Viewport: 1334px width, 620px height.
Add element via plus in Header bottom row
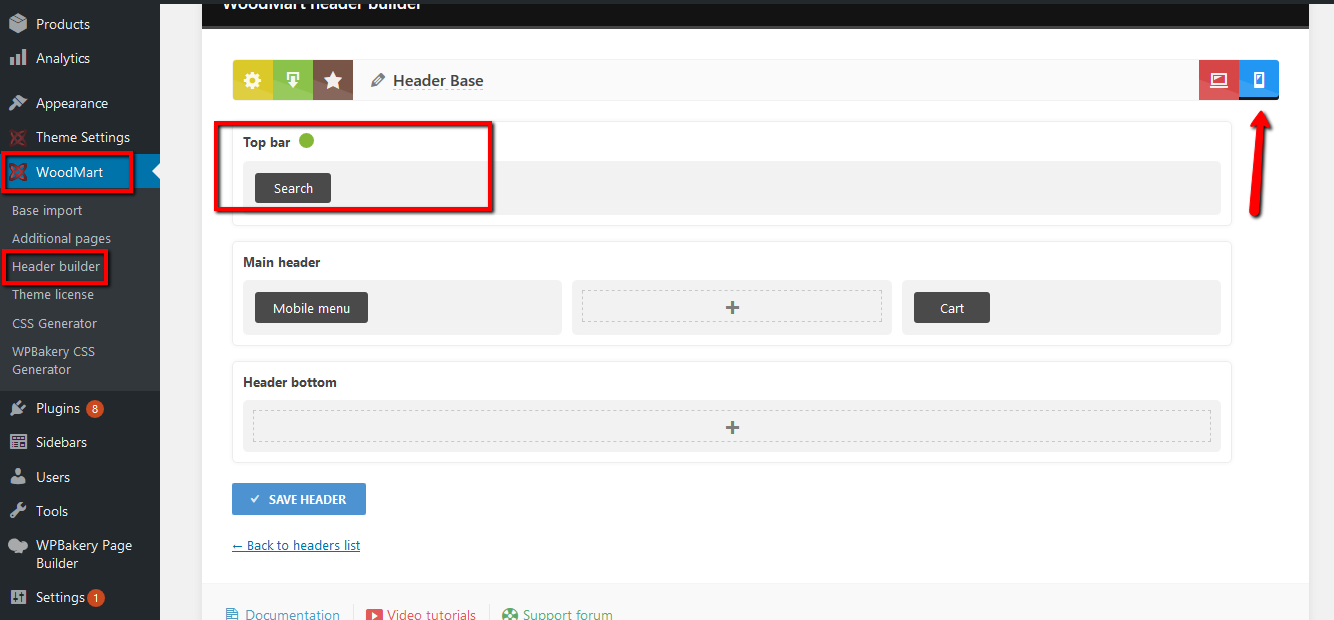click(x=732, y=427)
